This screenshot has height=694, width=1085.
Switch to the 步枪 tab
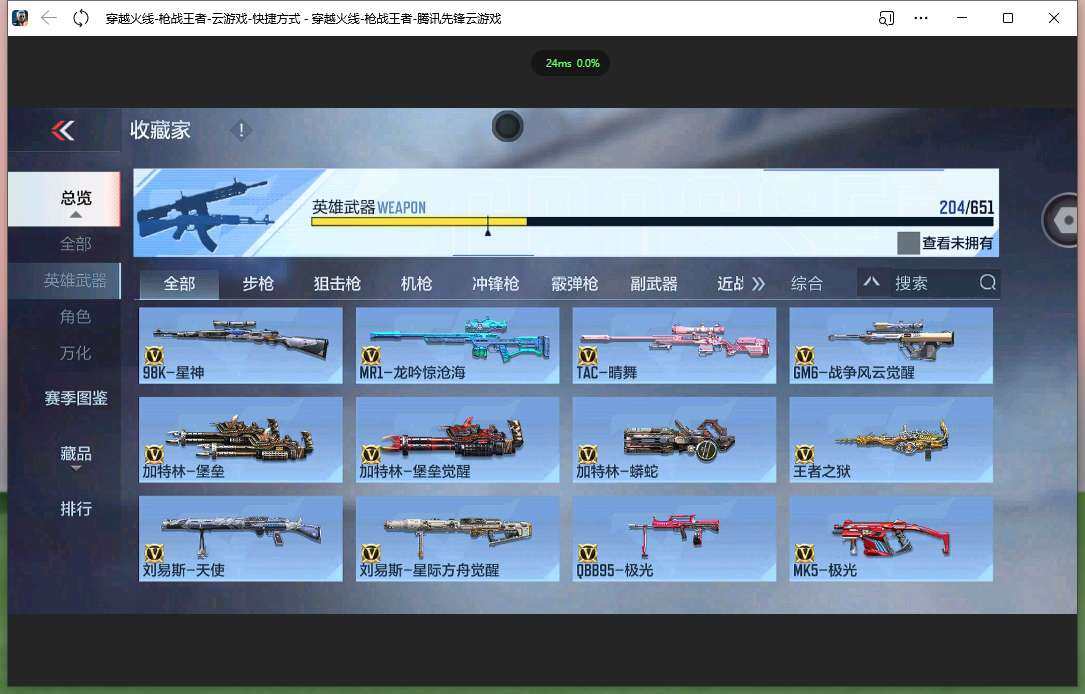[x=258, y=284]
